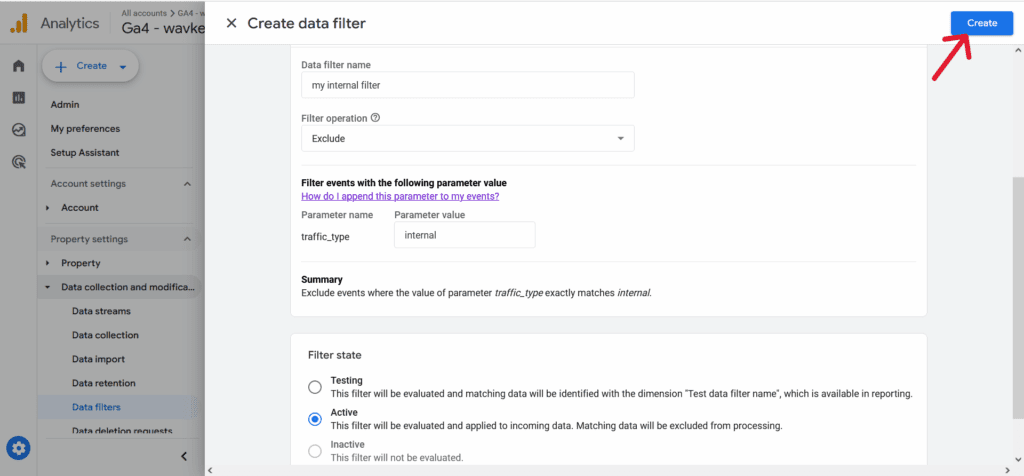The width and height of the screenshot is (1024, 476).
Task: Open Data streams
Action: [101, 311]
